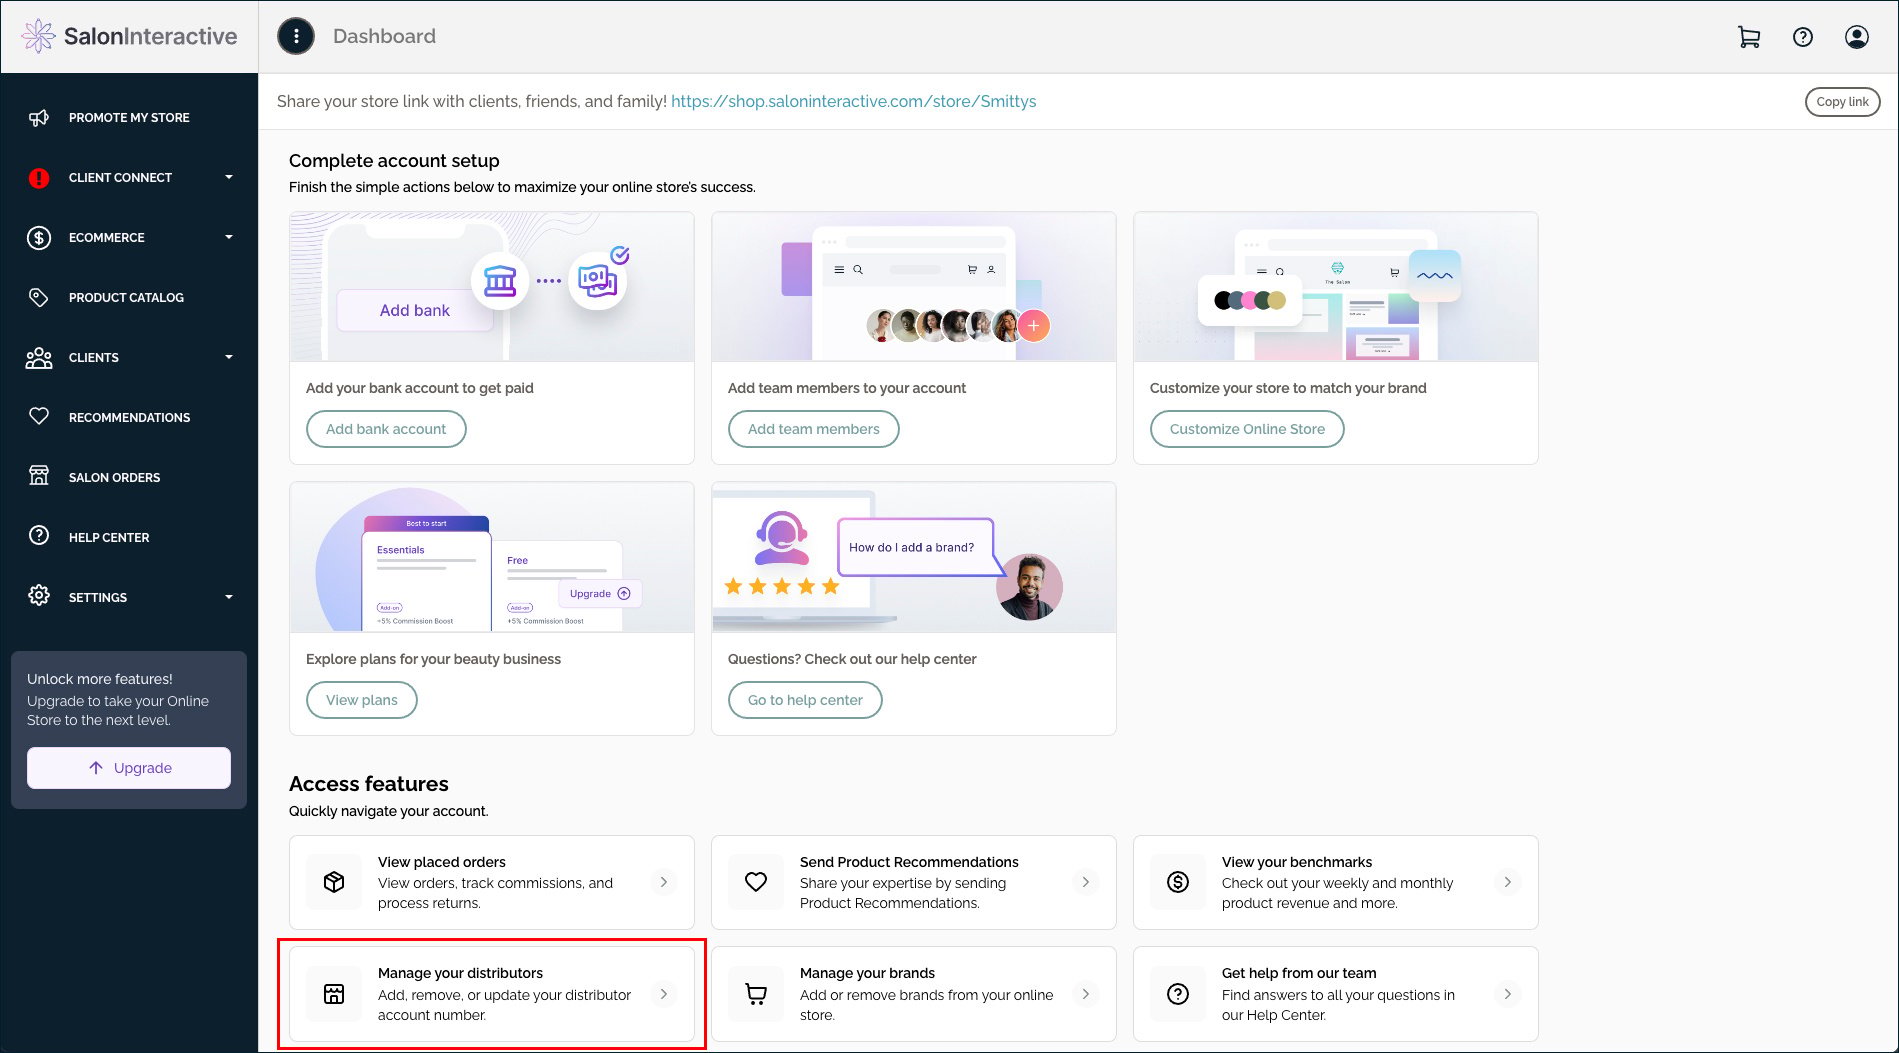Screen dimensions: 1899x1053
Task: Click the store icon on Manage your distributors card
Action: point(334,994)
